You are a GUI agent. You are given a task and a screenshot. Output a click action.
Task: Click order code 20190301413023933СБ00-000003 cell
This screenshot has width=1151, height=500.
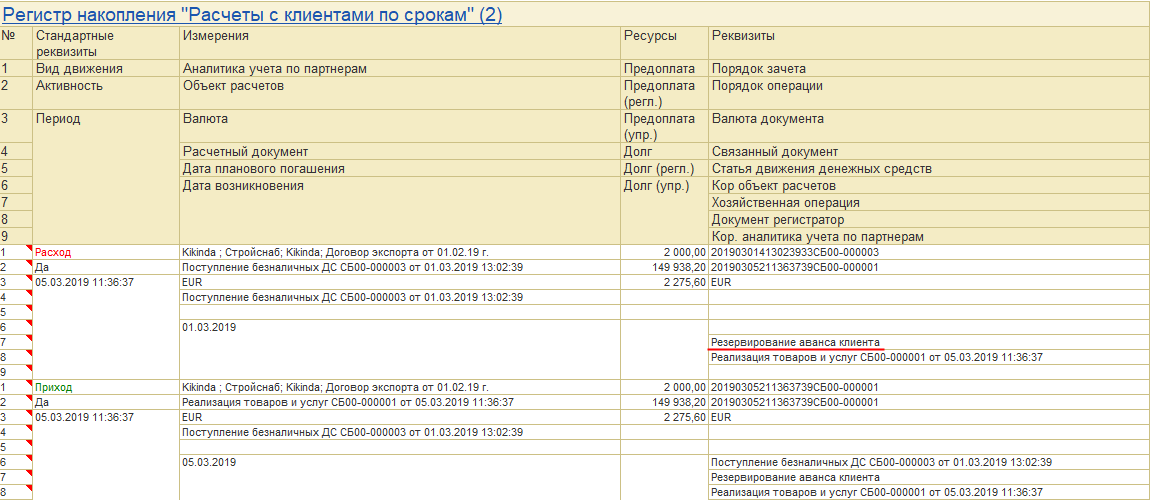(x=929, y=253)
